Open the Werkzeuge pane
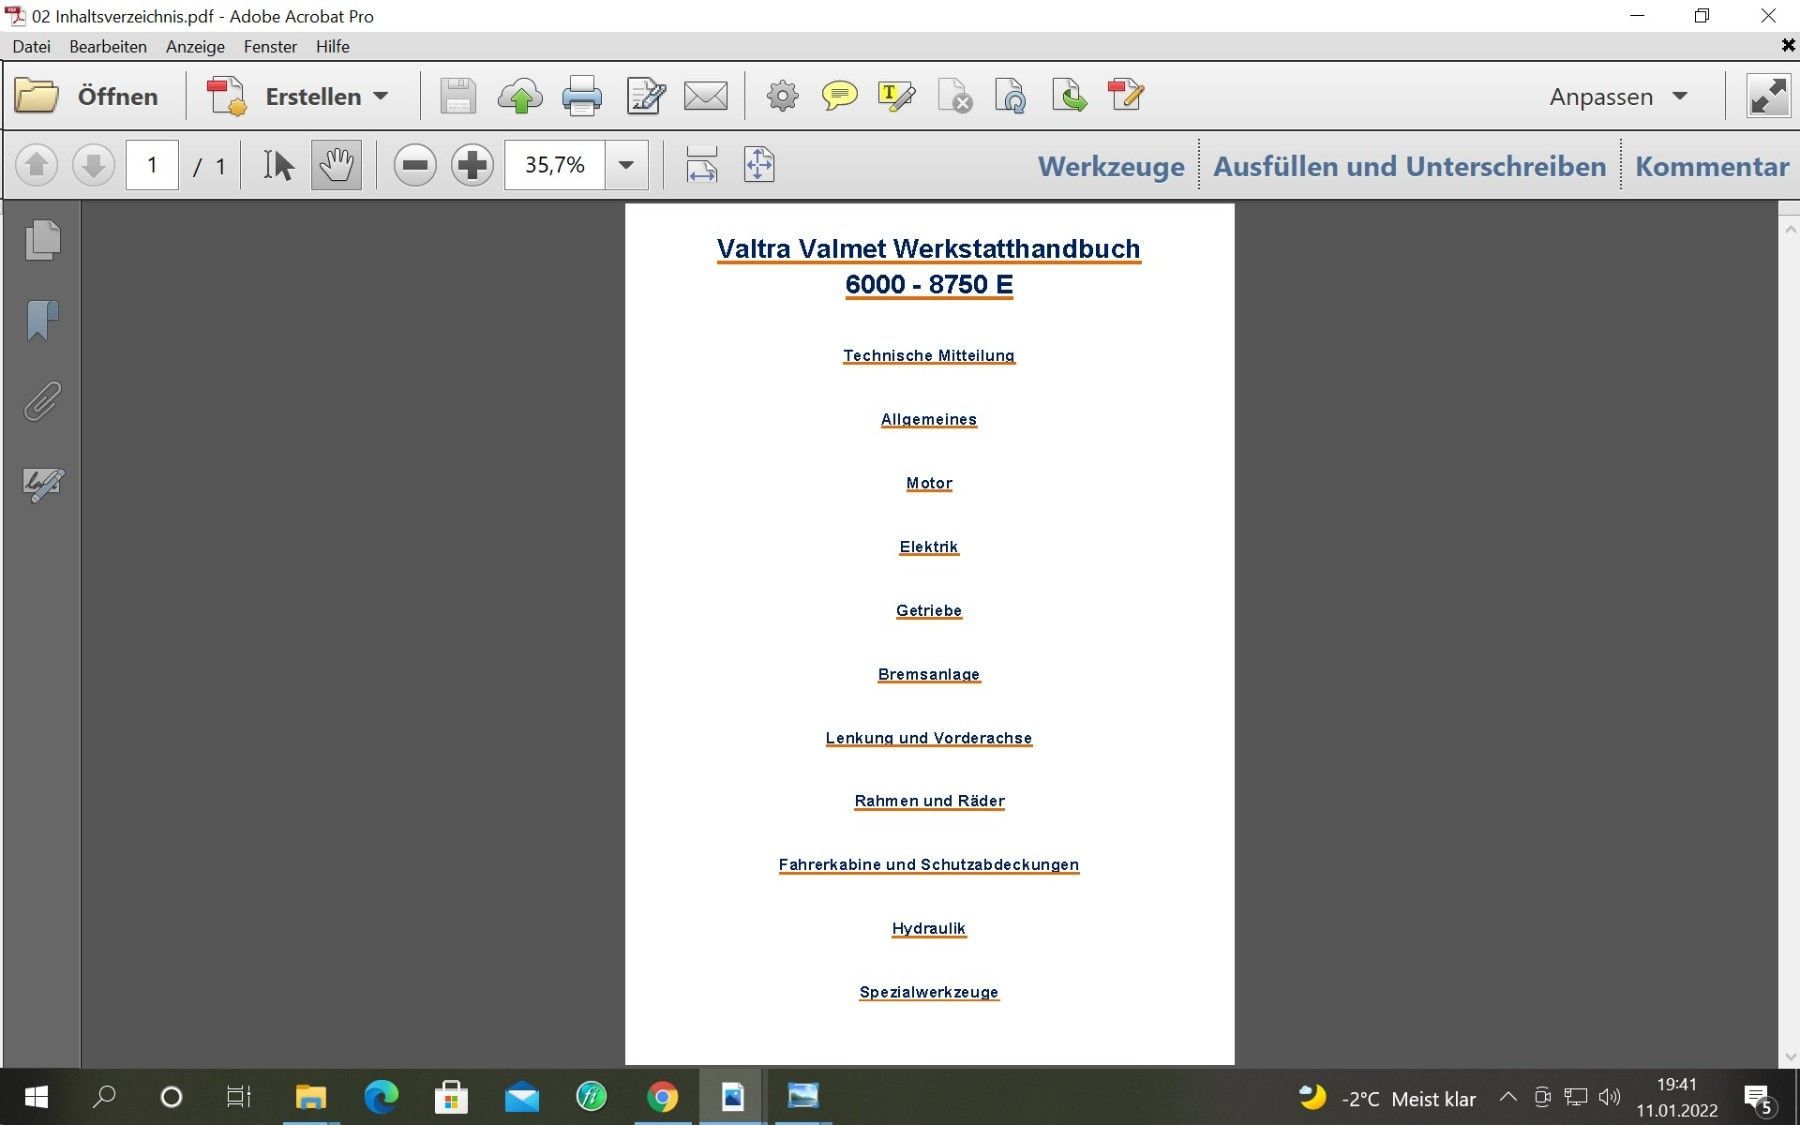 click(x=1110, y=166)
